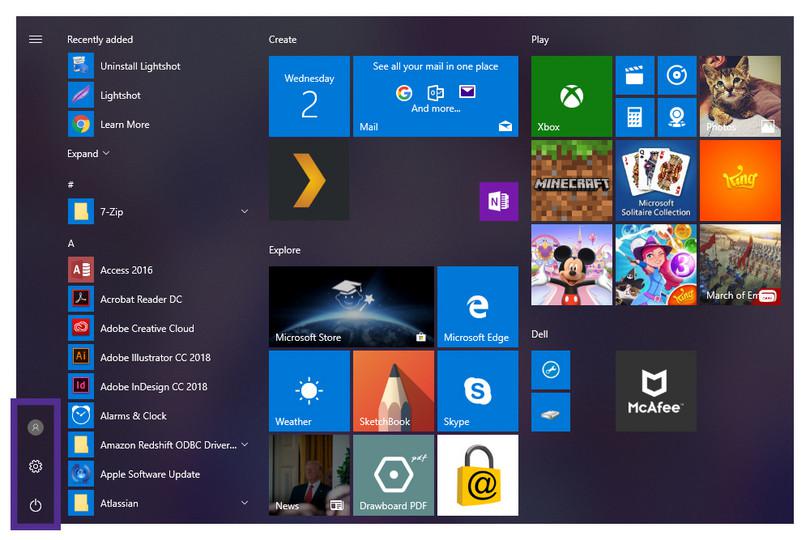Open the orange King tile

point(740,180)
